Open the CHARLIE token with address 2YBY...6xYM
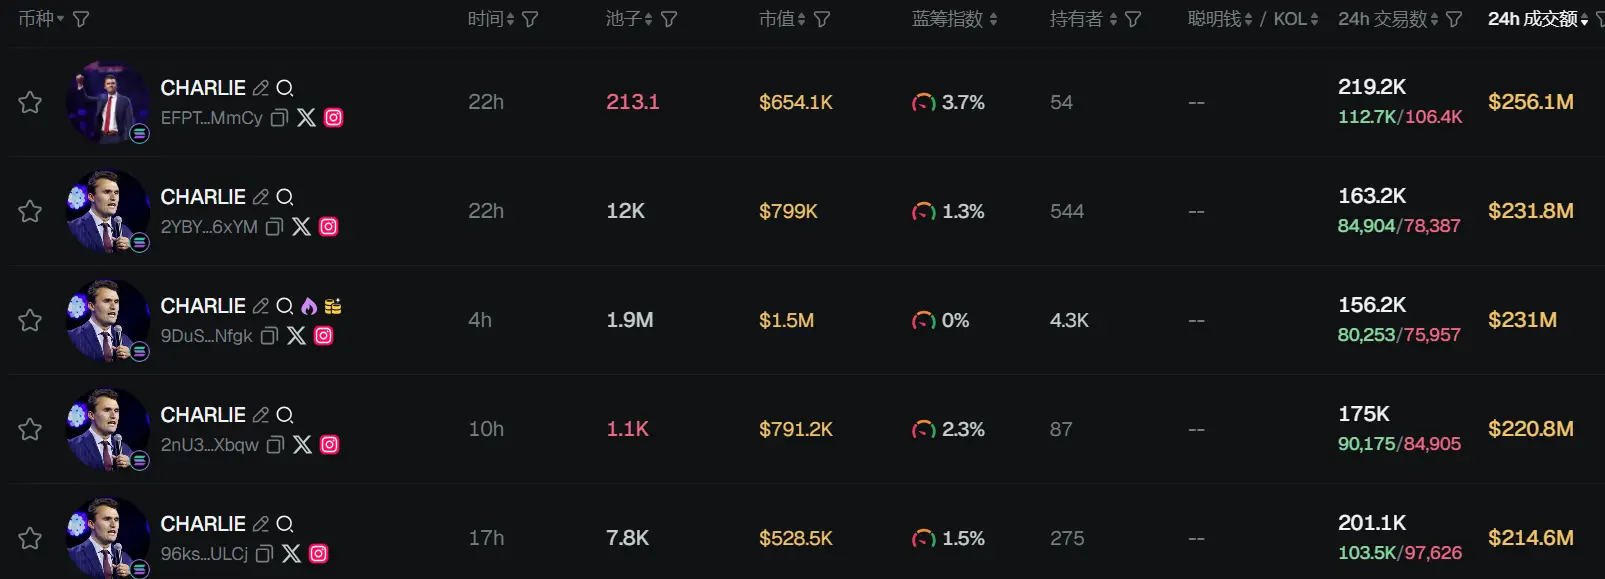Screen dimensions: 1605x579 [203, 197]
